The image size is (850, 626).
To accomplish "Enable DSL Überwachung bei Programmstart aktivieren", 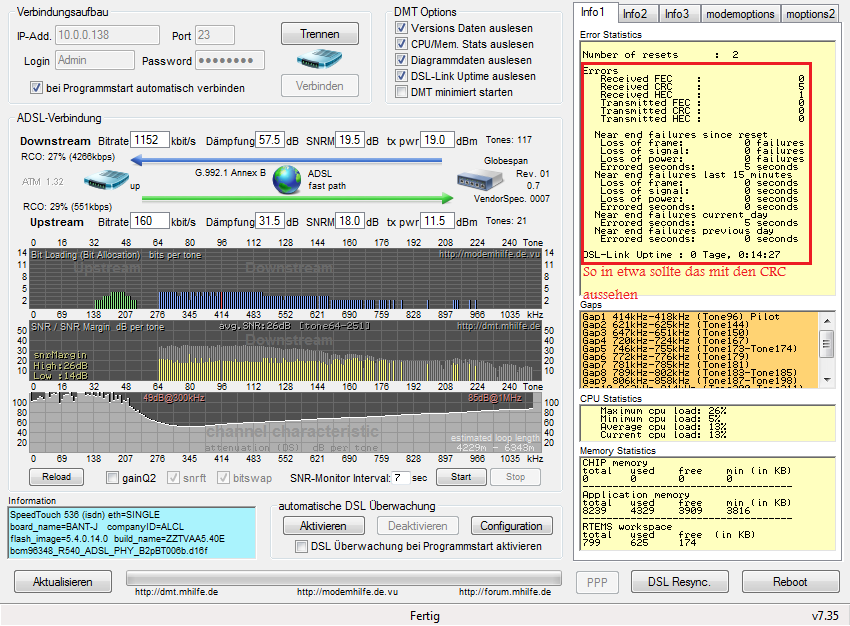I will click(302, 547).
